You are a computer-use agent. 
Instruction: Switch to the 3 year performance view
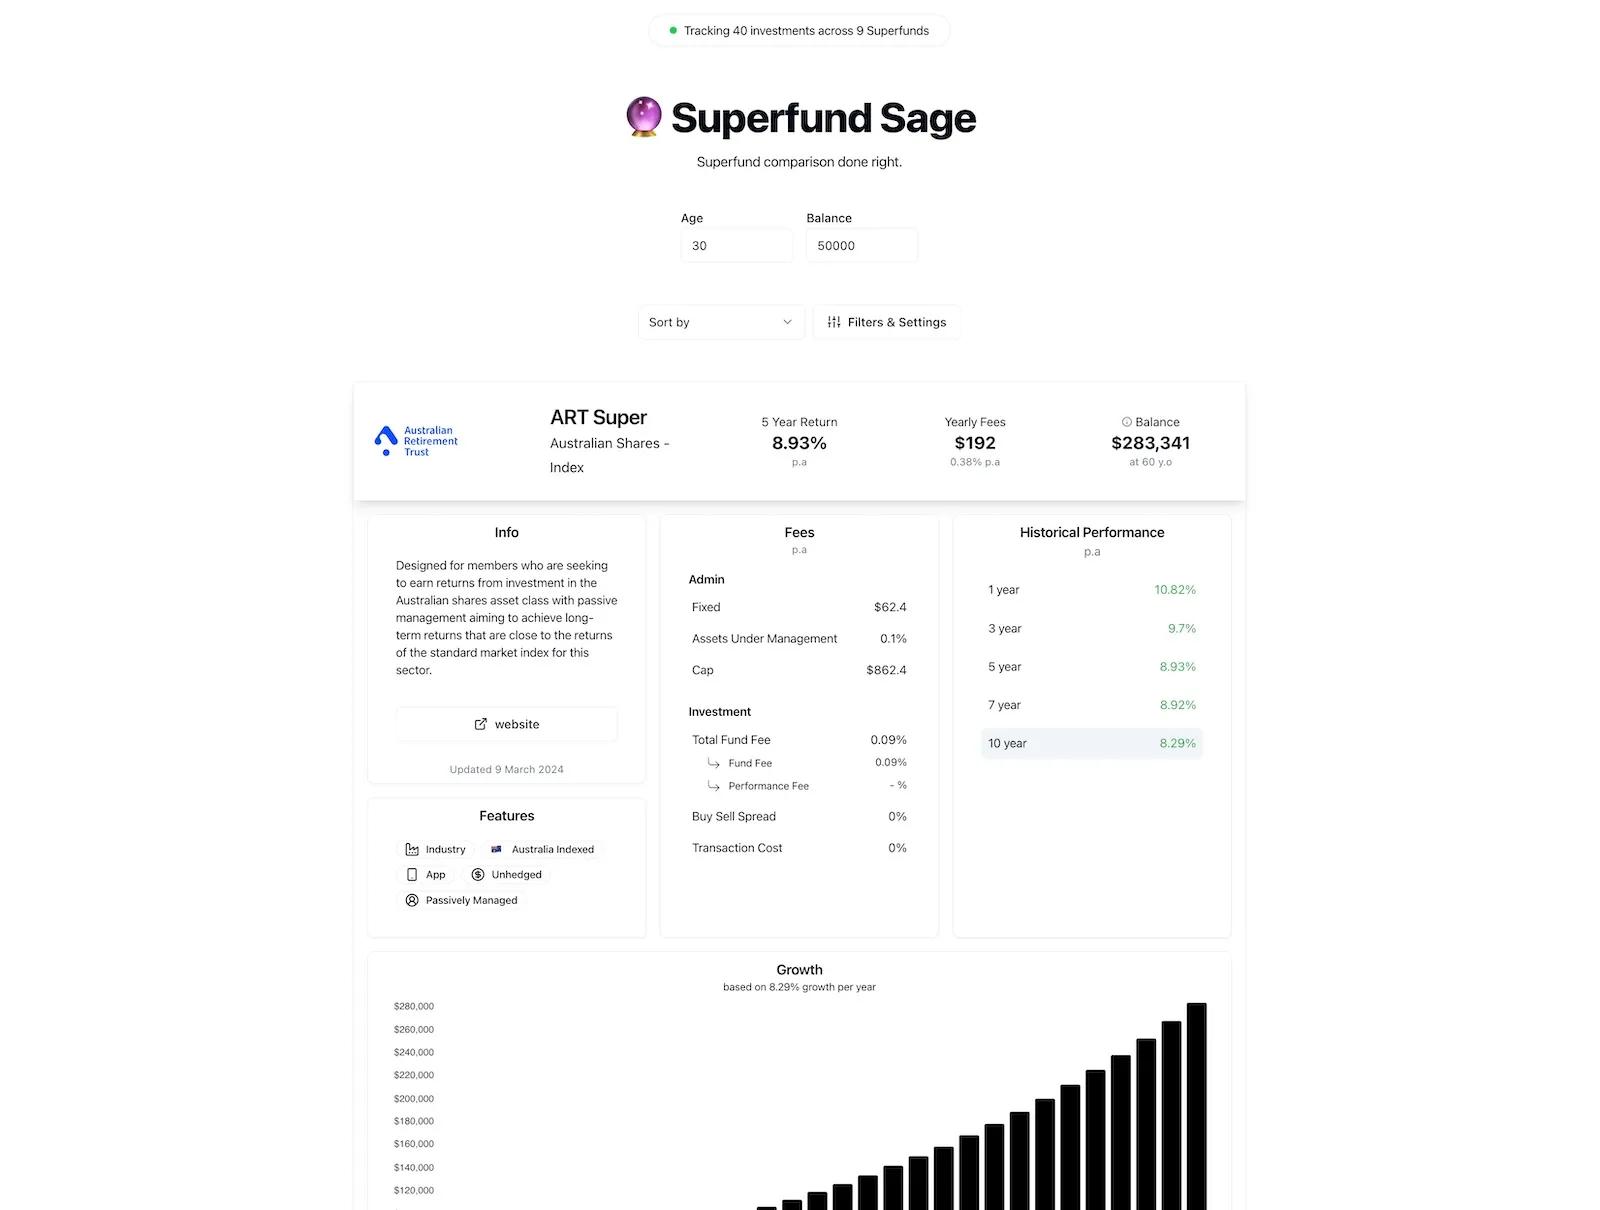(x=1091, y=628)
